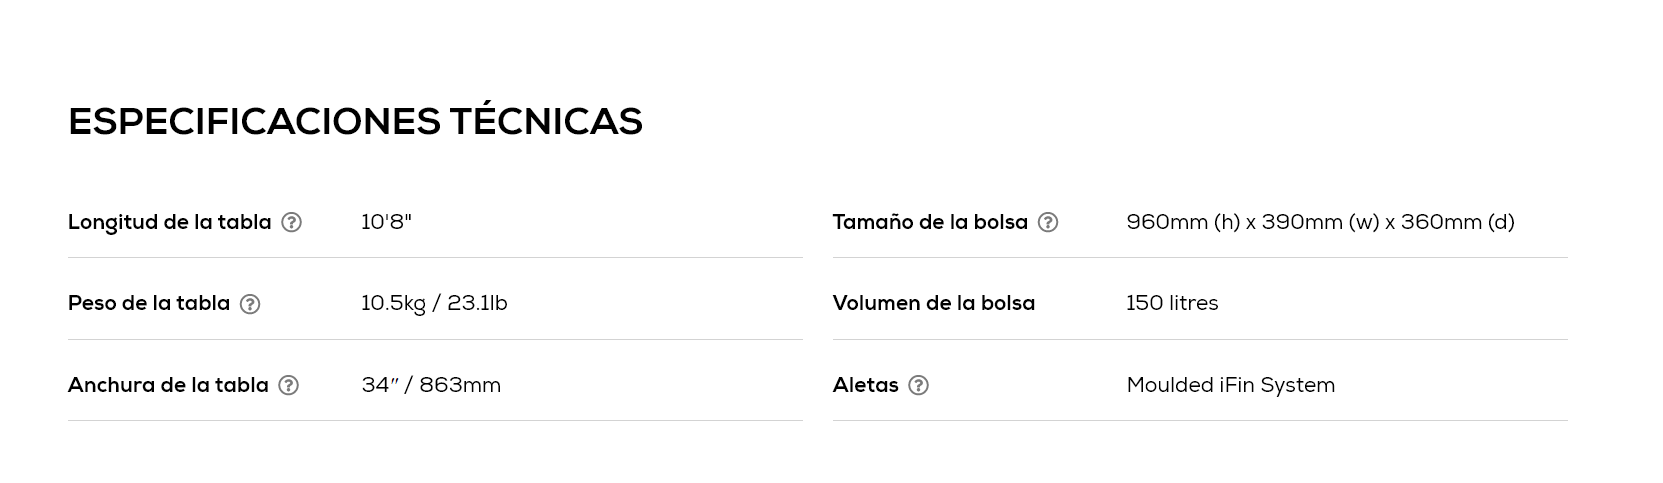Select the Tamaño de la bolsa label

click(930, 222)
